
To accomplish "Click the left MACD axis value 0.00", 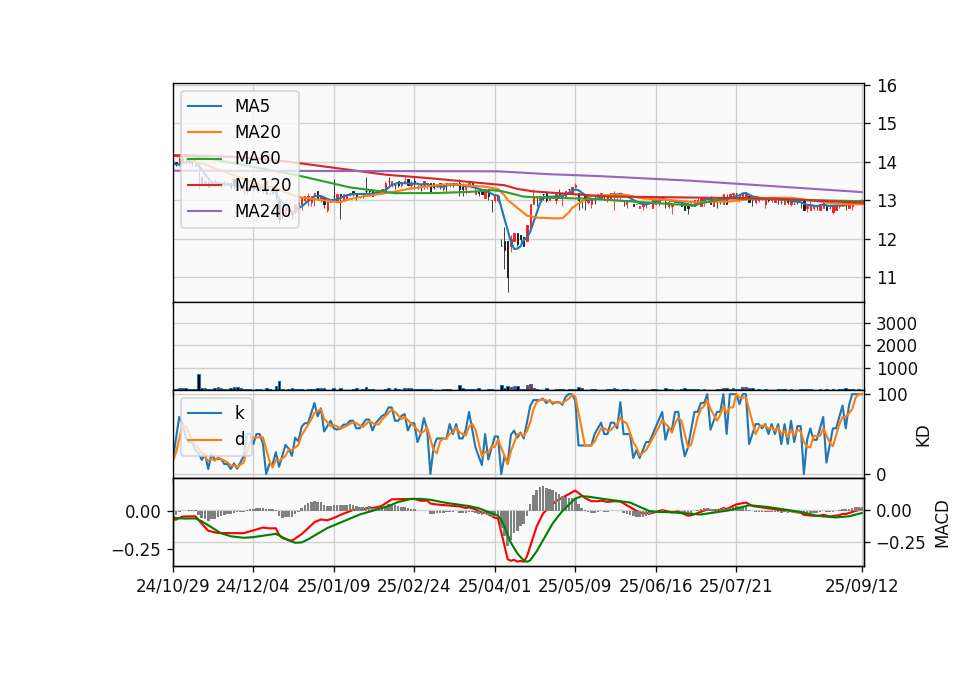I will pyautogui.click(x=143, y=512).
